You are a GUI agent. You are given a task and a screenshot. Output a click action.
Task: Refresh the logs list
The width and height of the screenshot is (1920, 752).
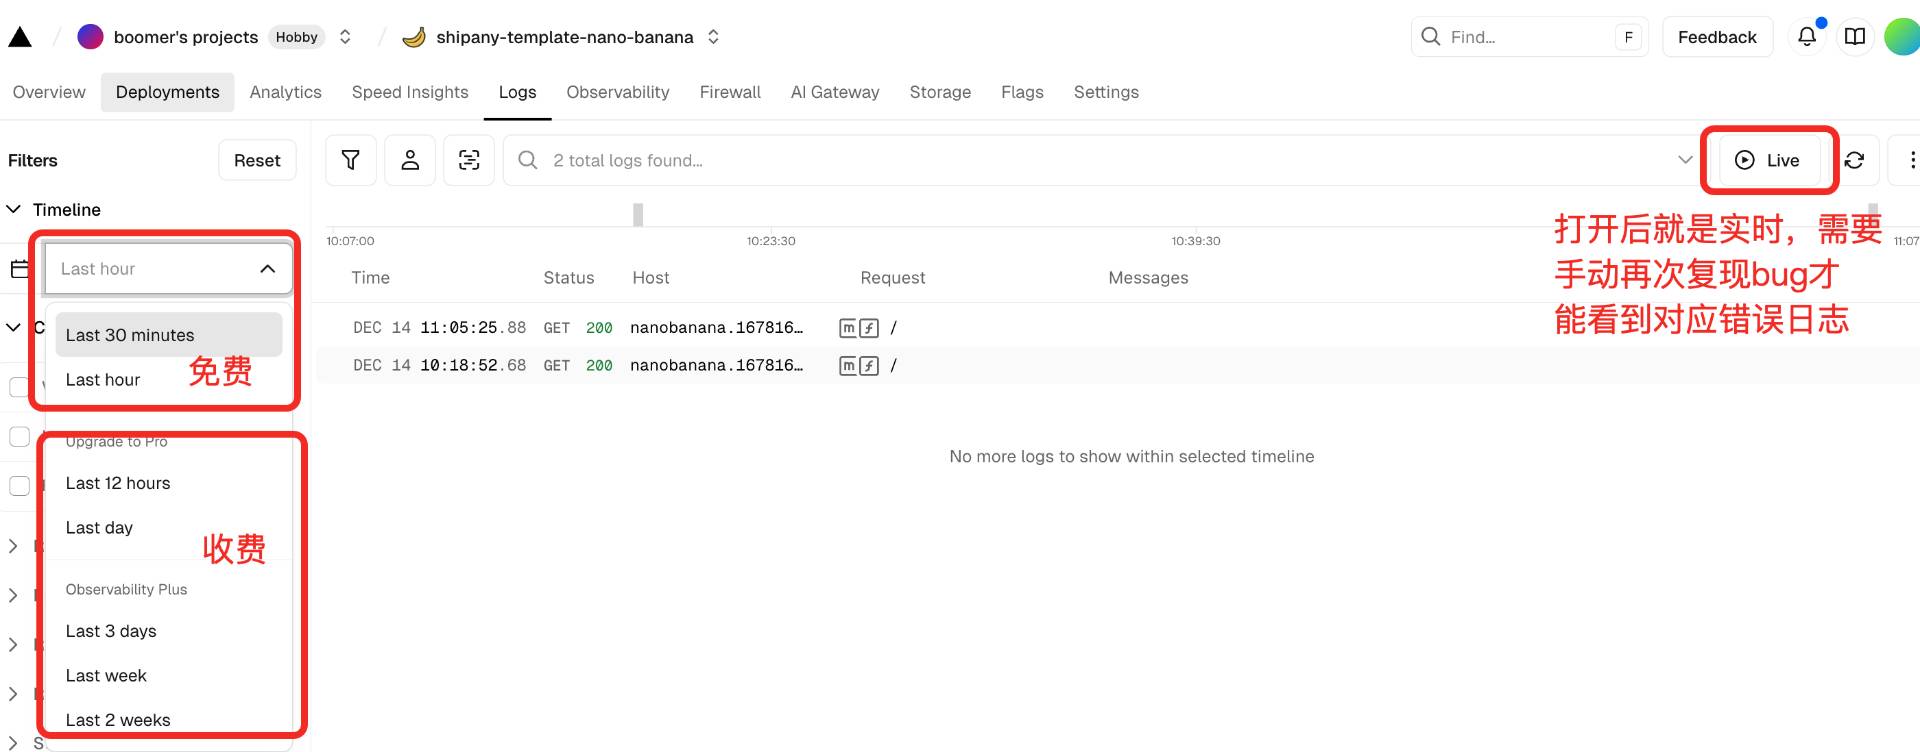(x=1854, y=160)
